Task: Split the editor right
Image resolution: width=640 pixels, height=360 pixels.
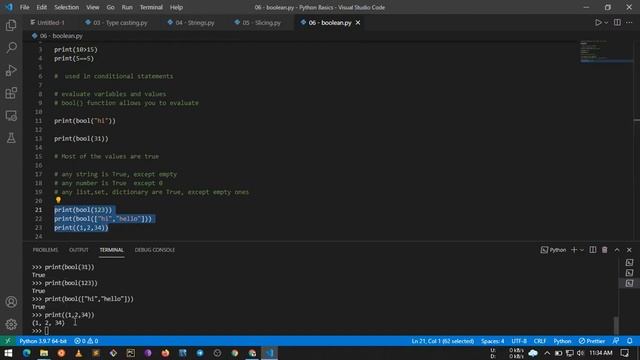Action: [x=617, y=22]
